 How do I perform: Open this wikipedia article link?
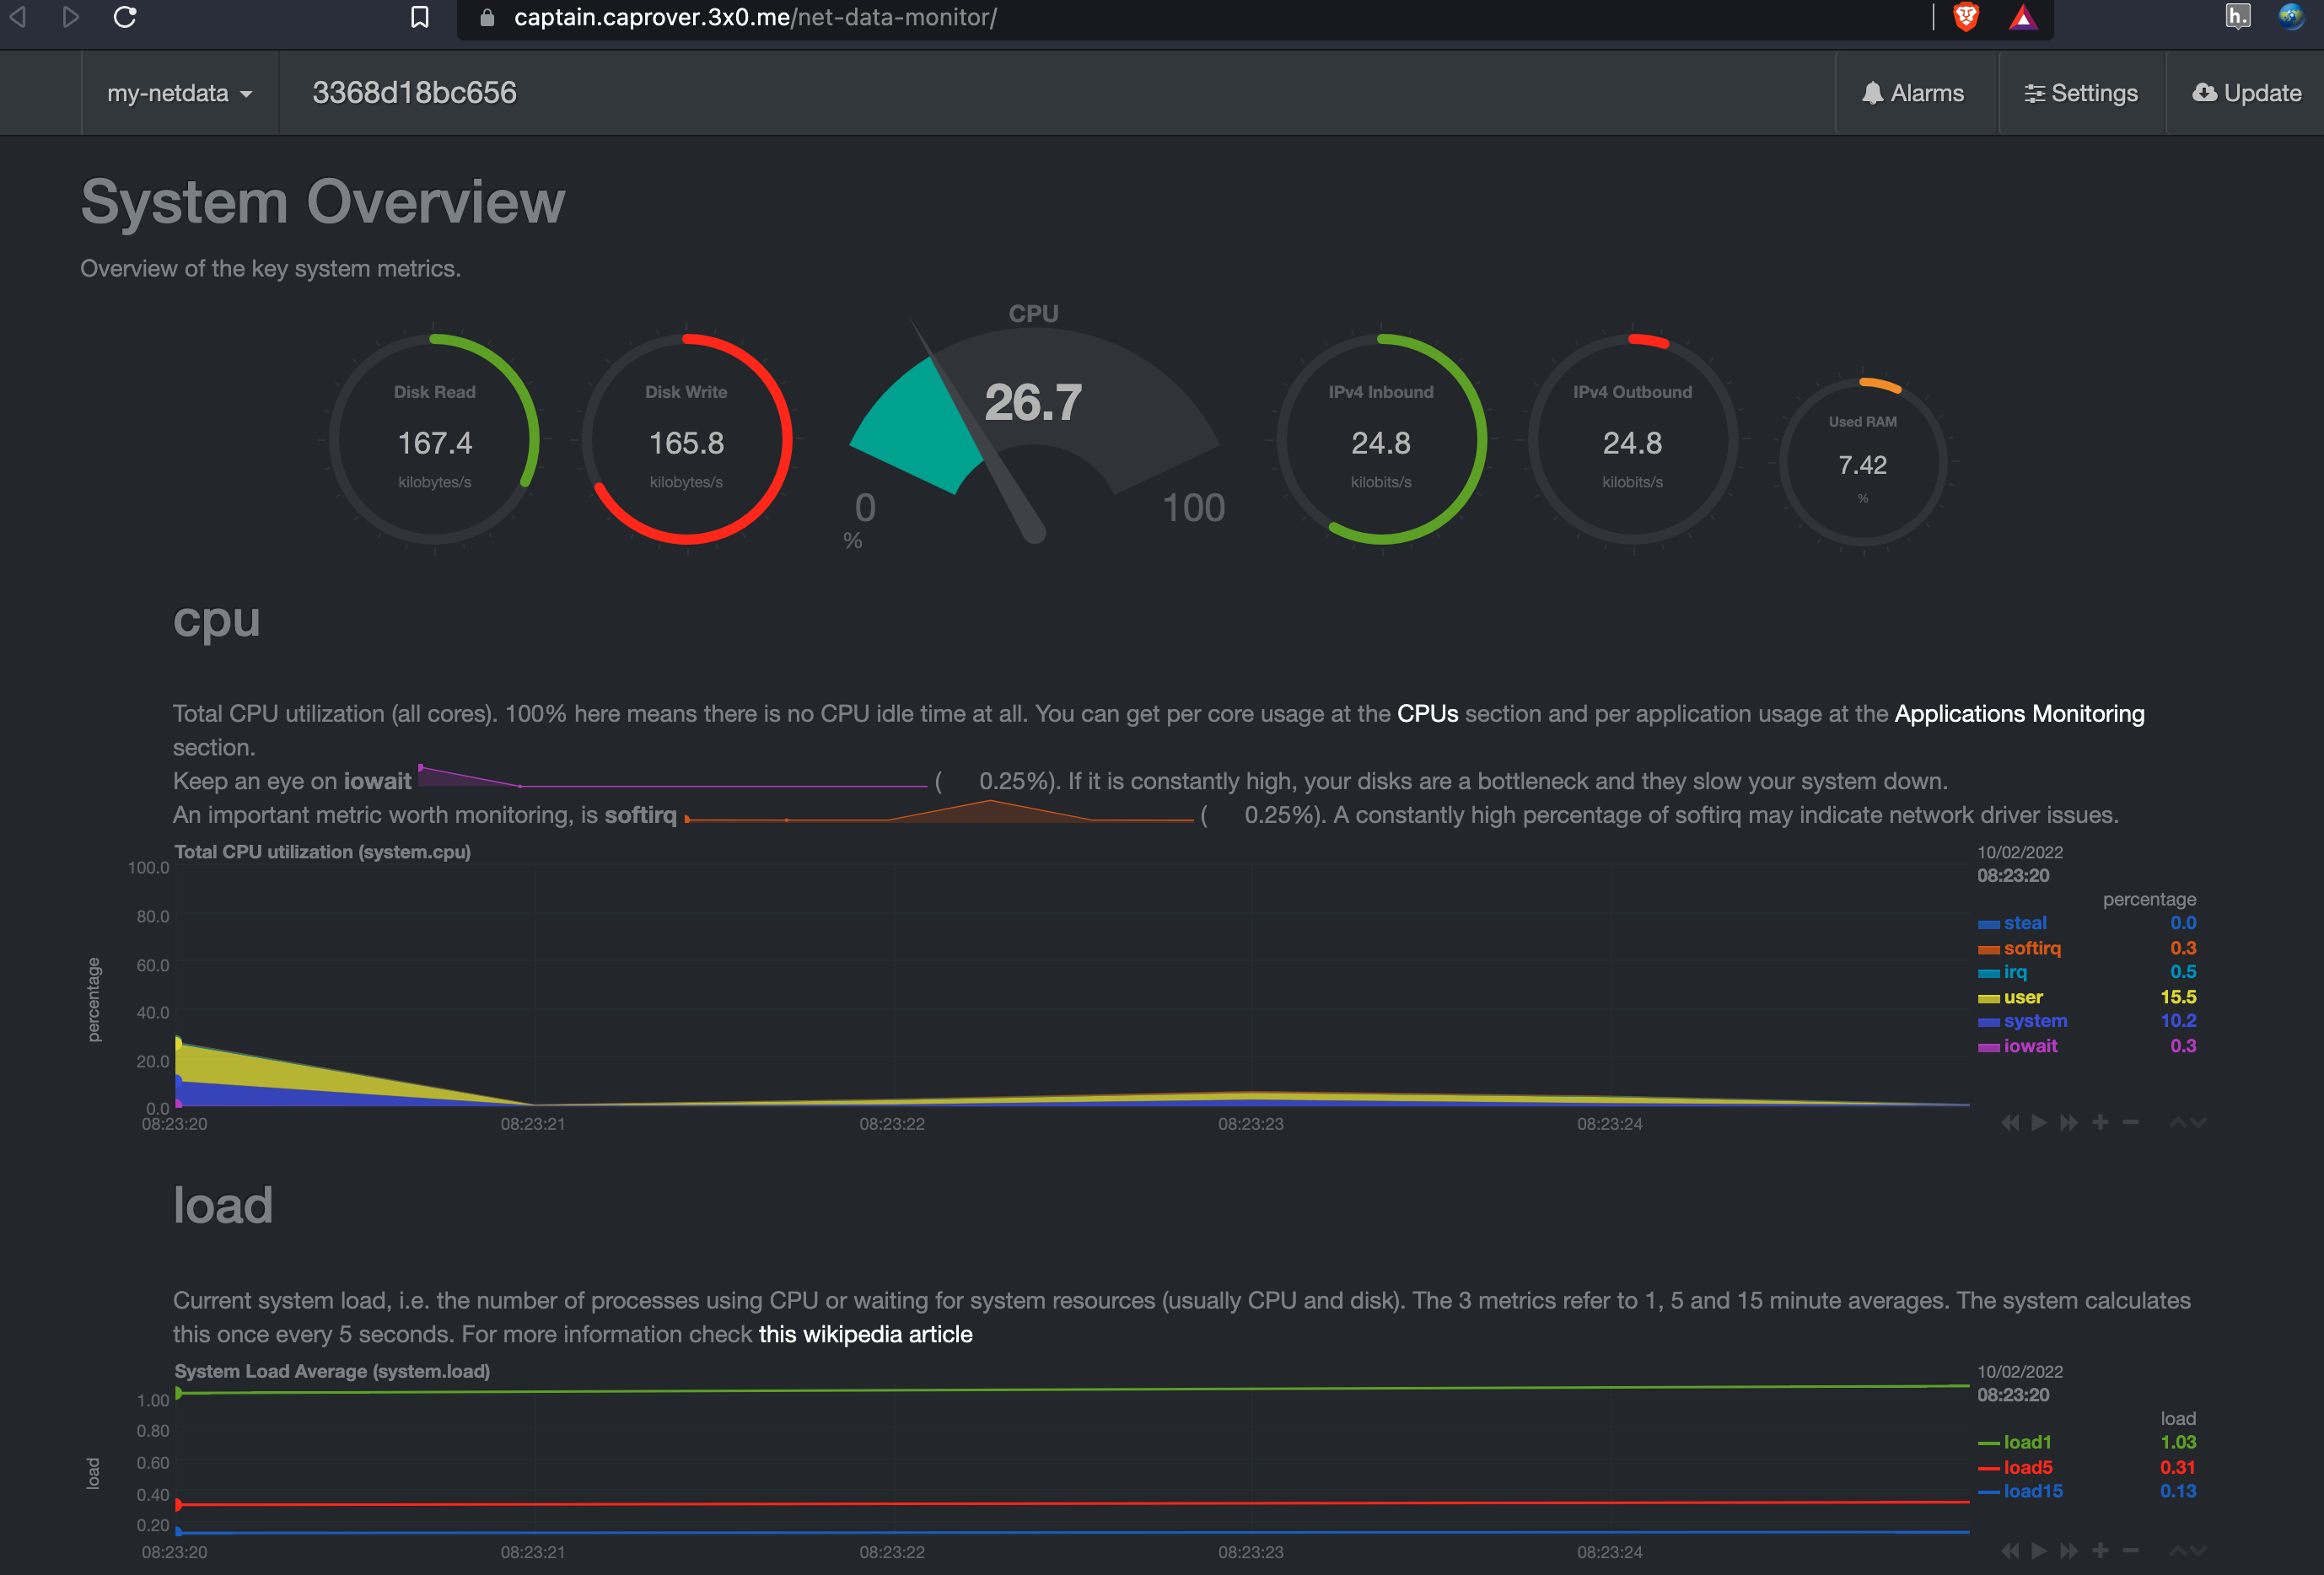(865, 1334)
